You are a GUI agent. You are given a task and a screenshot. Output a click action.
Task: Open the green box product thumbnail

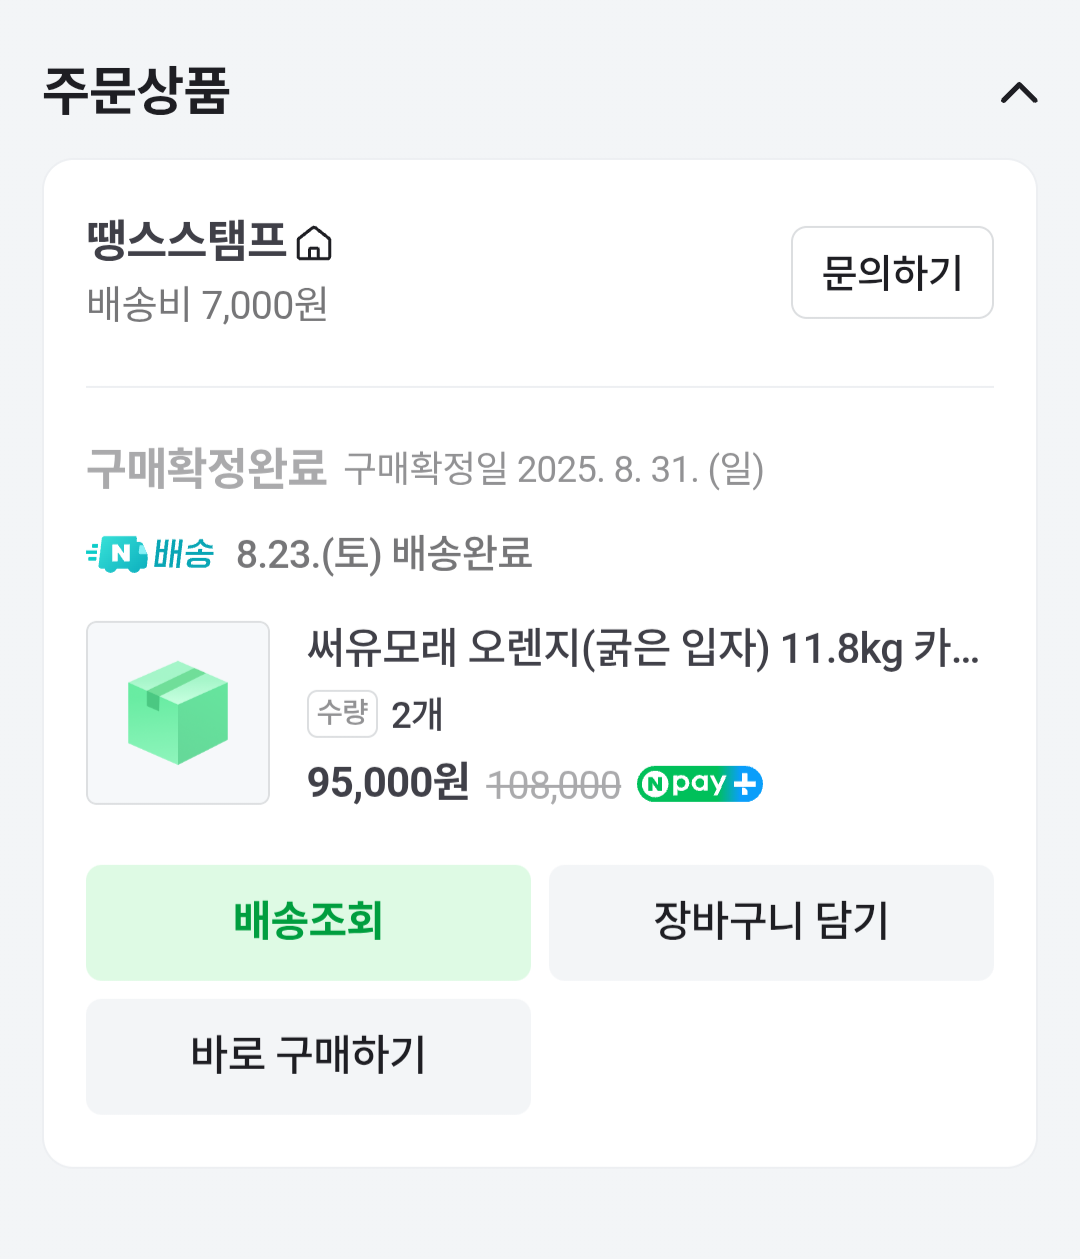178,713
